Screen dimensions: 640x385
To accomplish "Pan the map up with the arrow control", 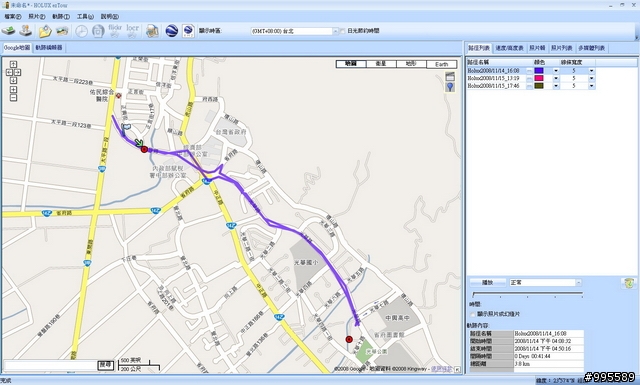I will [13, 64].
